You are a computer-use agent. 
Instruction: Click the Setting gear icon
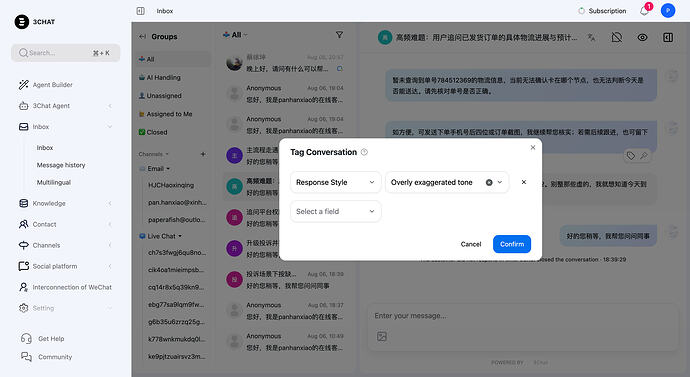(23, 308)
